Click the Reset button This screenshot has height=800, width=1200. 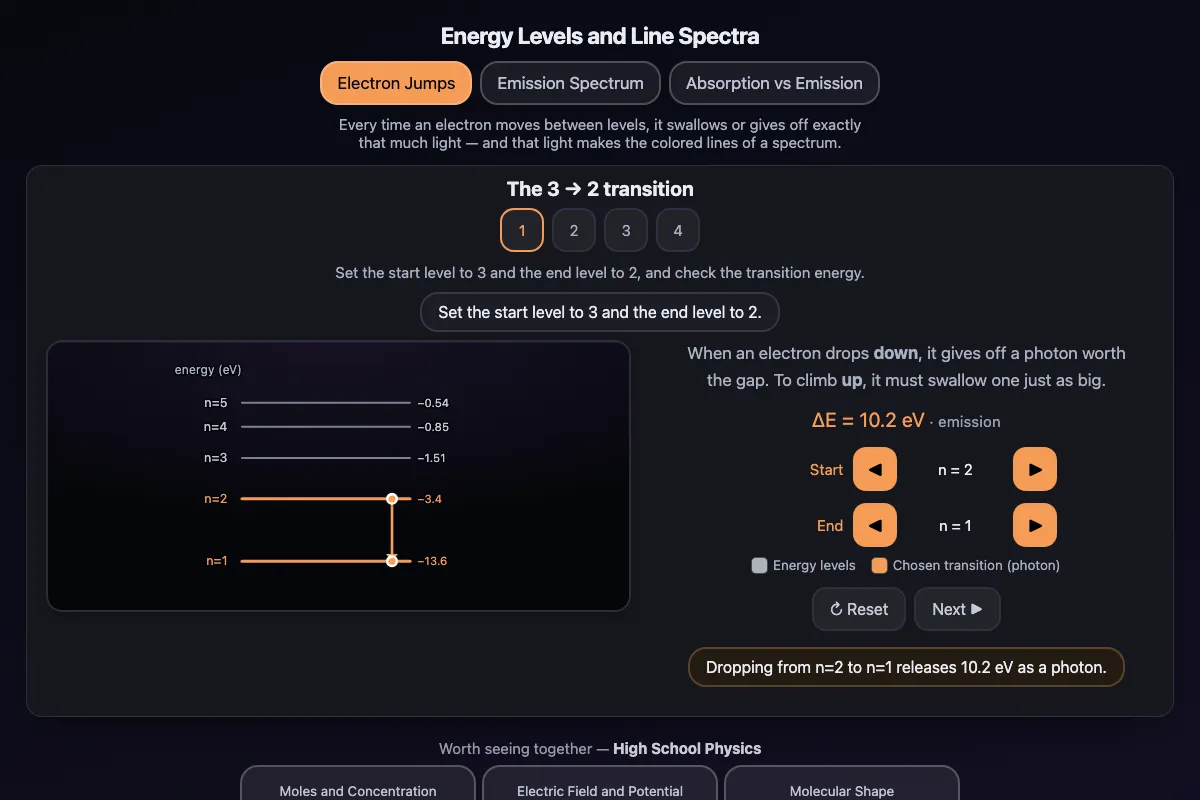859,609
